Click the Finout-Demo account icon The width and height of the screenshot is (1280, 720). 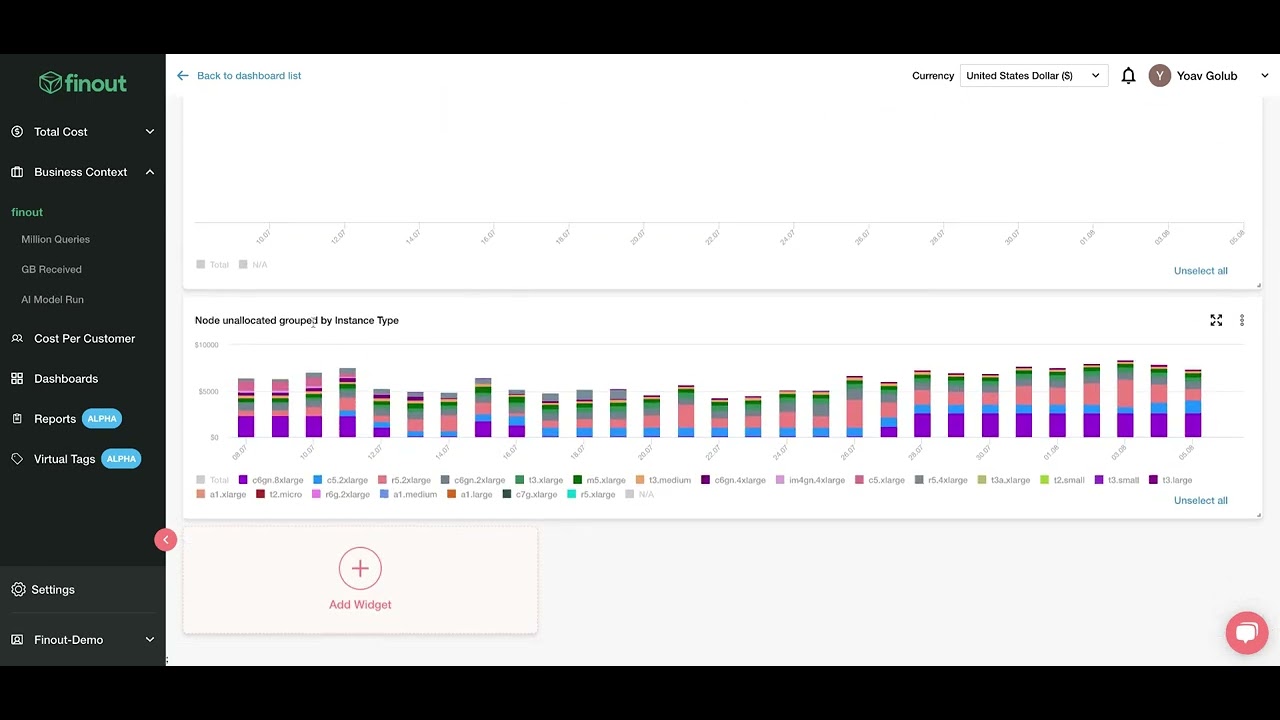coord(17,640)
